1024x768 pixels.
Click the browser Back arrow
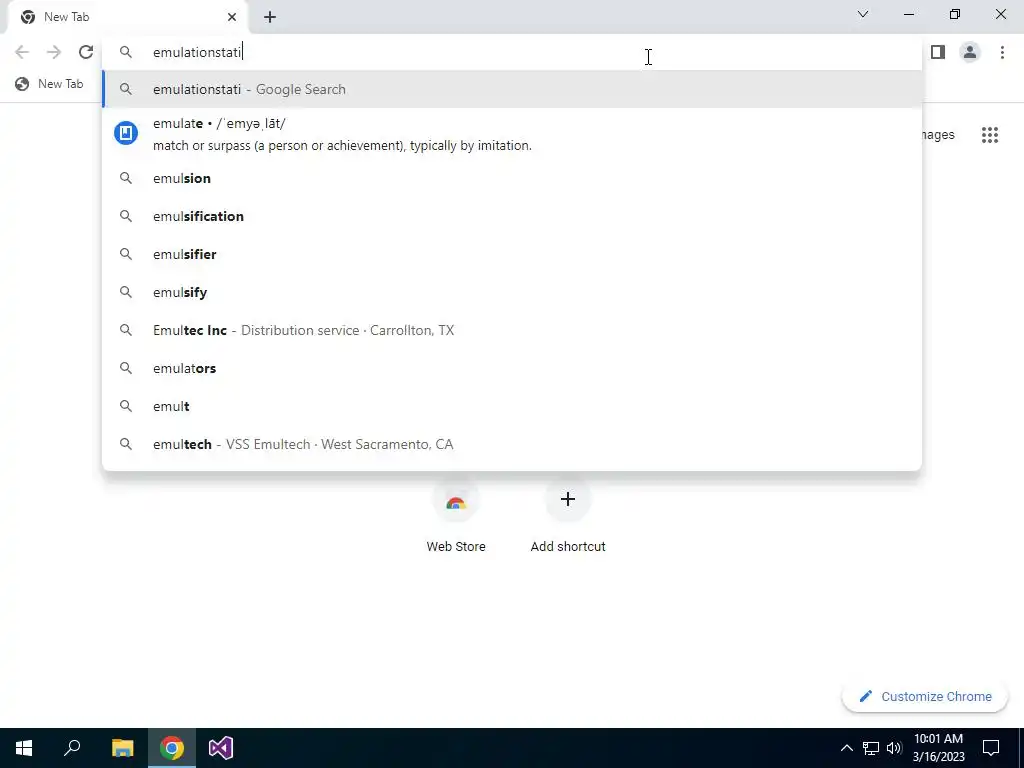(x=22, y=52)
